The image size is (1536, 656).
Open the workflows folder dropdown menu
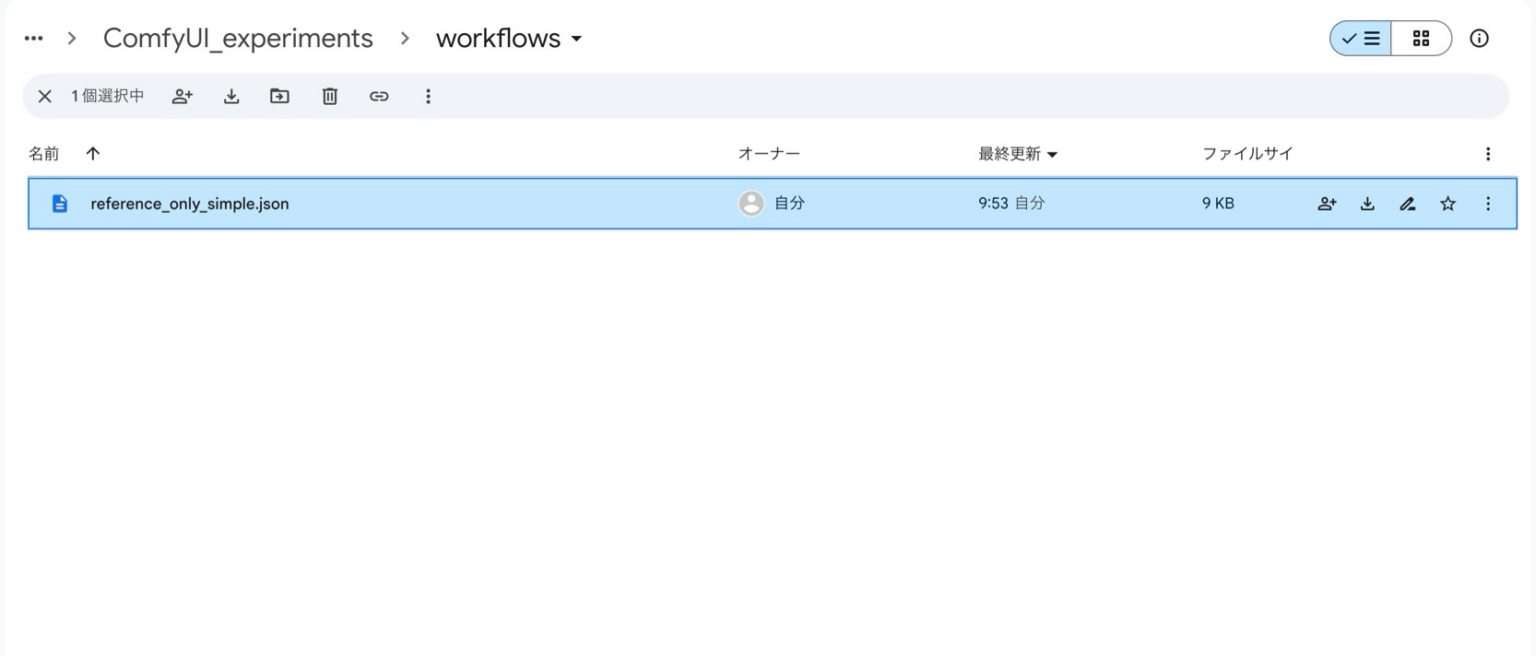576,39
